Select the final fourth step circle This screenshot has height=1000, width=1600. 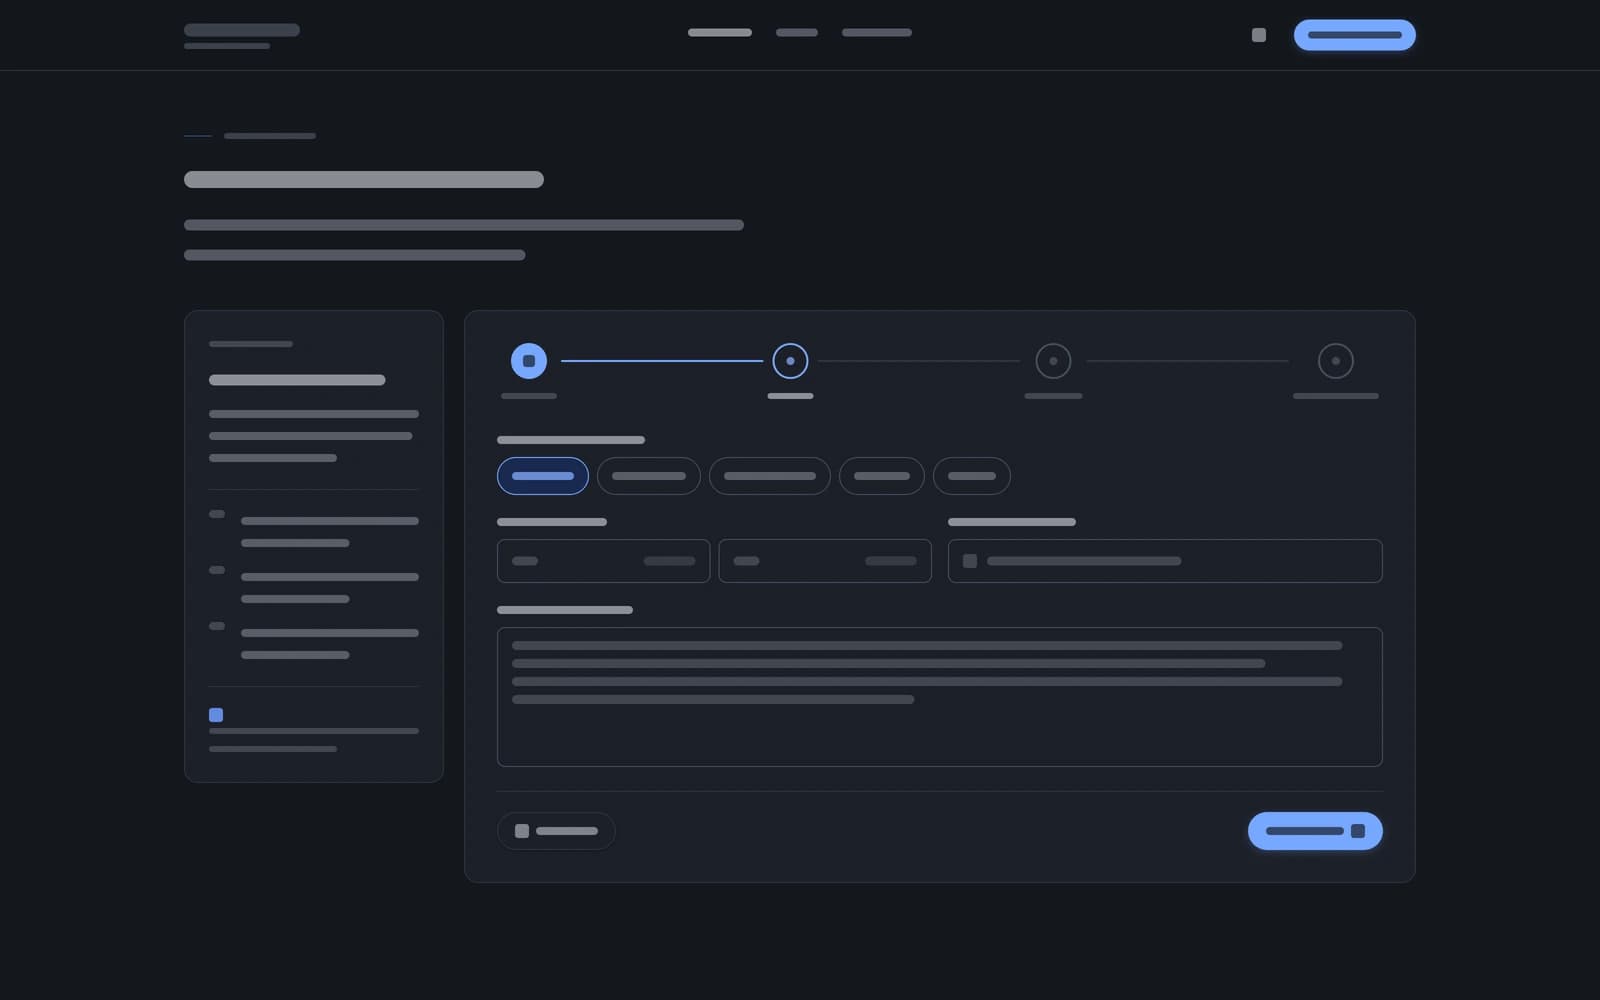pyautogui.click(x=1336, y=361)
